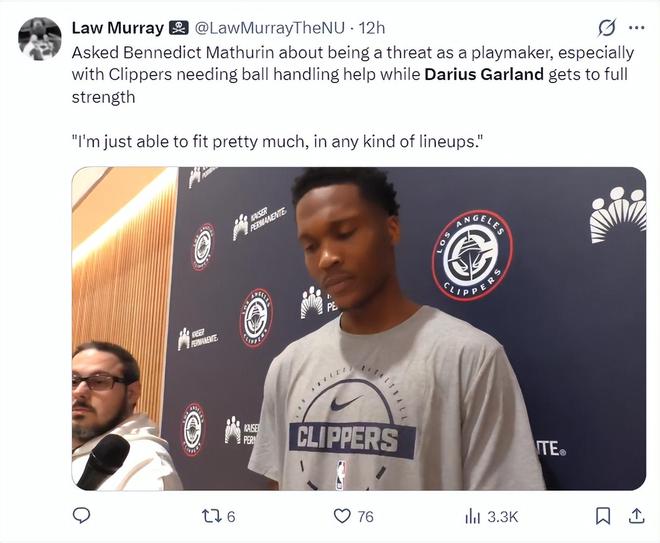Play the Clippers interview video
This screenshot has width=660, height=543.
tap(359, 328)
